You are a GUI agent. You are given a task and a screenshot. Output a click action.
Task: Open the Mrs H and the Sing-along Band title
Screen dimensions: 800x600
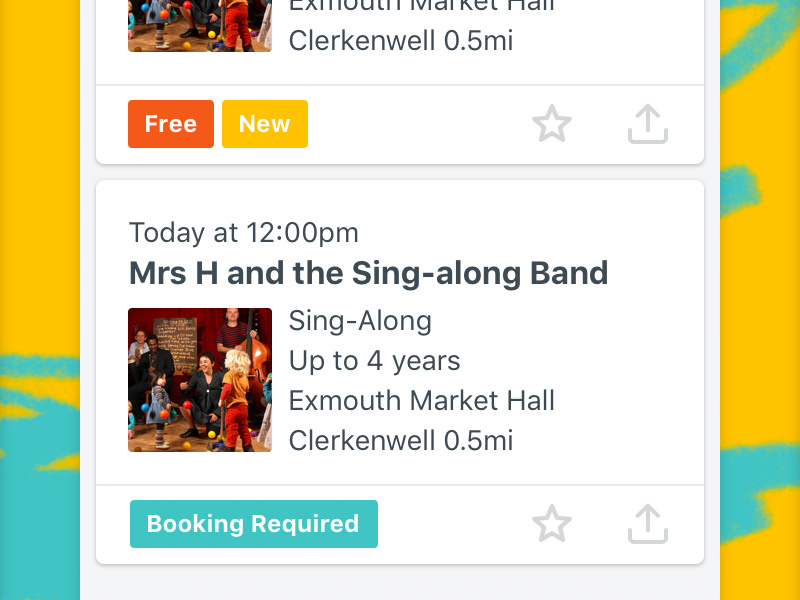tap(368, 273)
